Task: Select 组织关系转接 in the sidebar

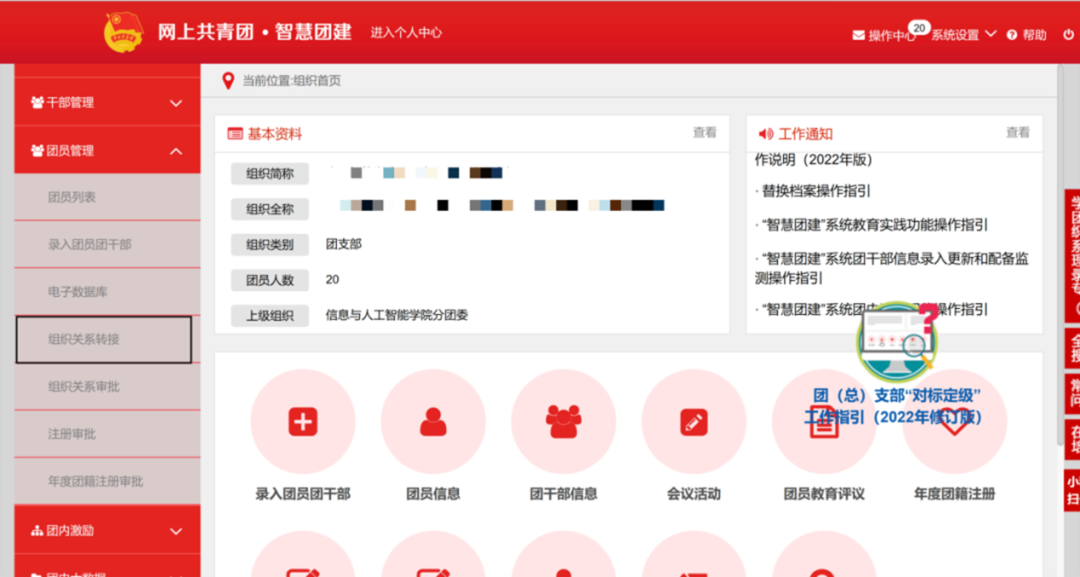Action: [x=104, y=339]
